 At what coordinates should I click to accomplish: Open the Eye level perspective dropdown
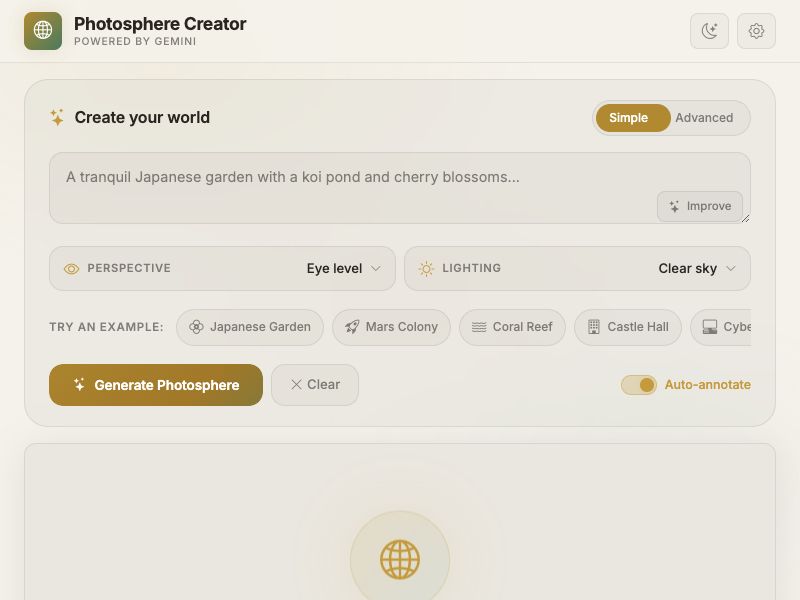point(341,268)
